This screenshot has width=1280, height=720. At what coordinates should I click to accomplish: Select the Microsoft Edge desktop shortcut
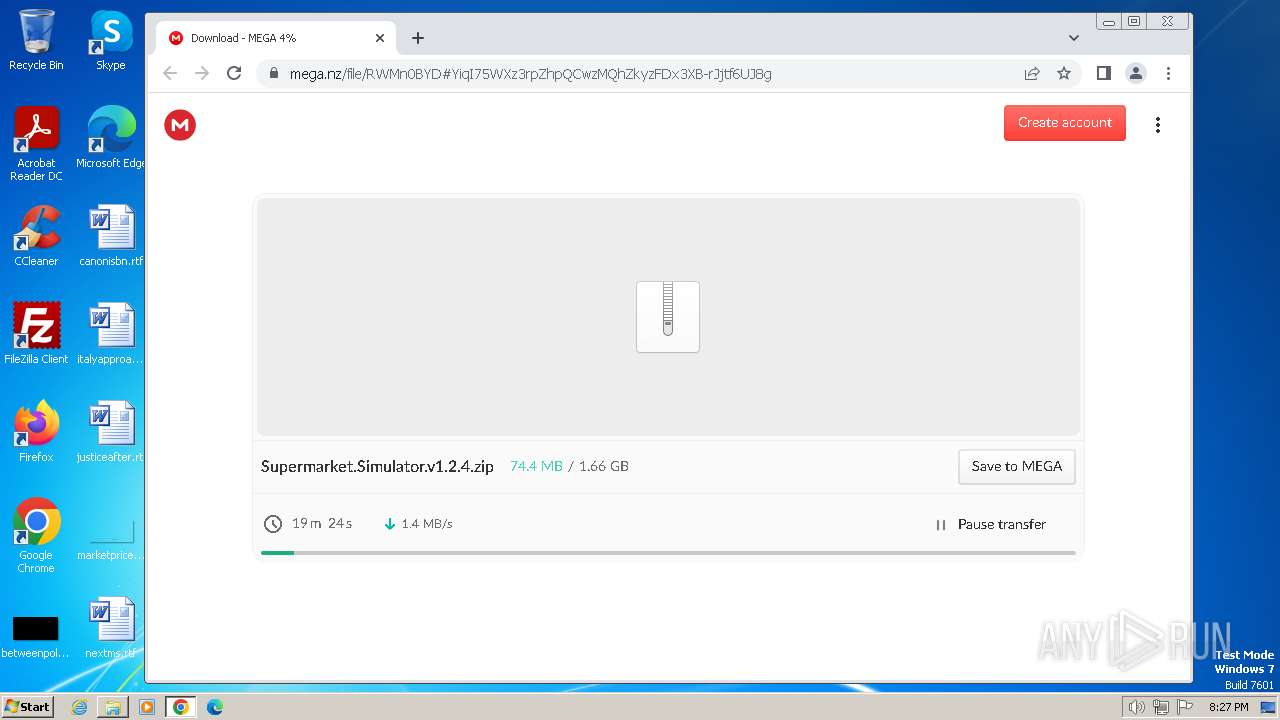click(111, 138)
